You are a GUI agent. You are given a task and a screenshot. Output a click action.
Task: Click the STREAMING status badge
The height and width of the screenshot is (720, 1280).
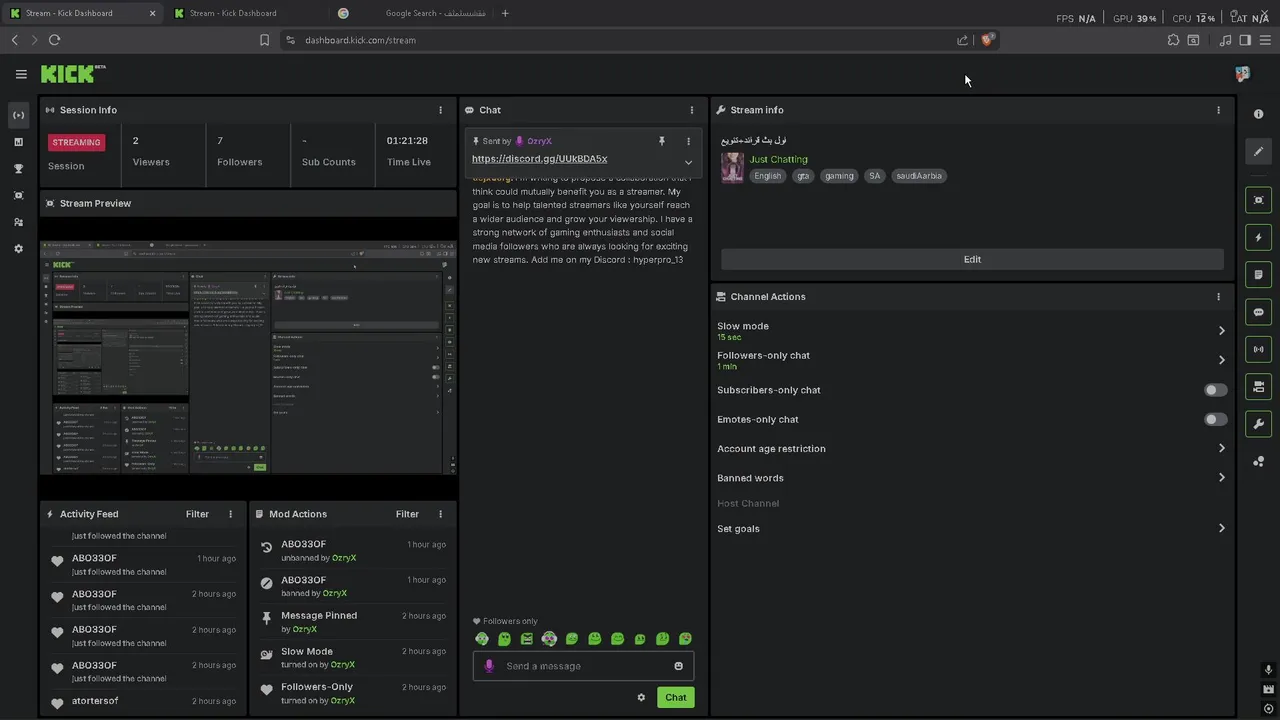77,142
